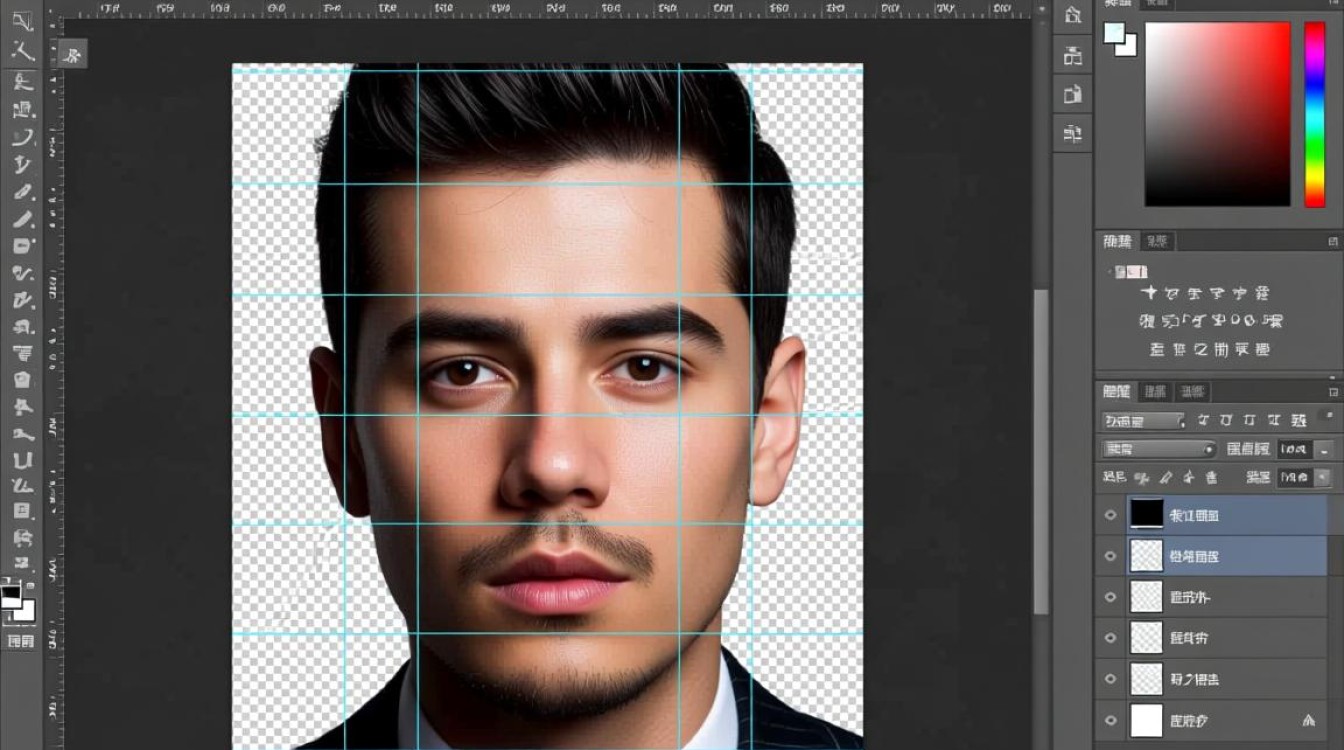Switch to the second tab in layers panel group
Viewport: 1344px width, 750px height.
point(1155,391)
